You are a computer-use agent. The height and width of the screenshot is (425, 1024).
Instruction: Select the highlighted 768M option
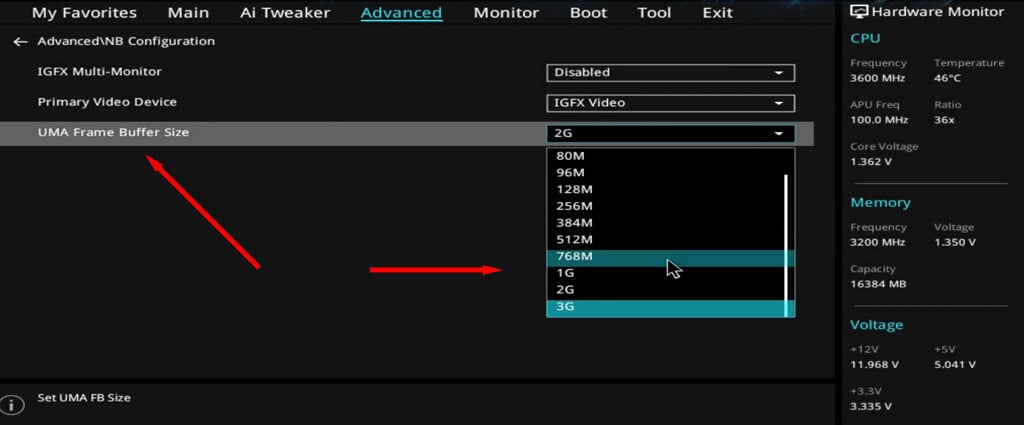tap(665, 257)
